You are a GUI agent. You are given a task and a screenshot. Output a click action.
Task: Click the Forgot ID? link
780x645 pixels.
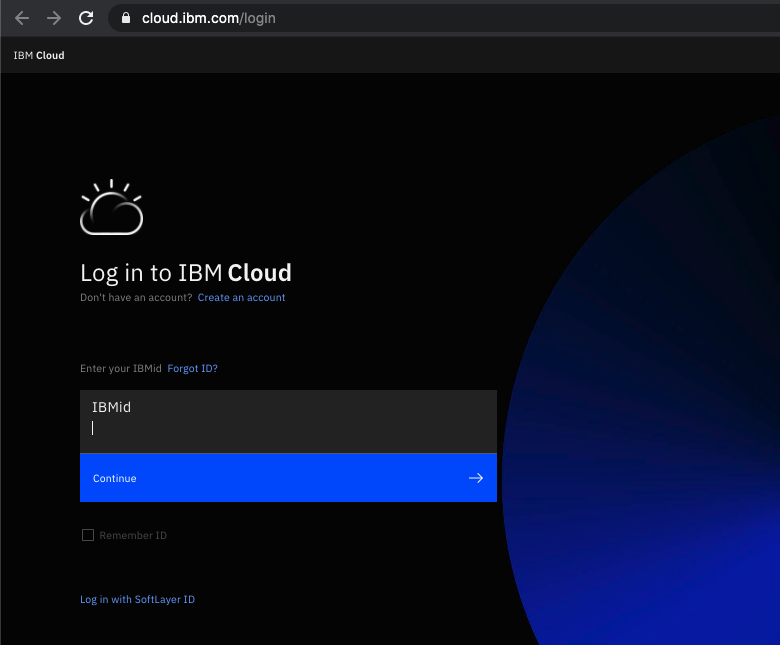click(193, 369)
